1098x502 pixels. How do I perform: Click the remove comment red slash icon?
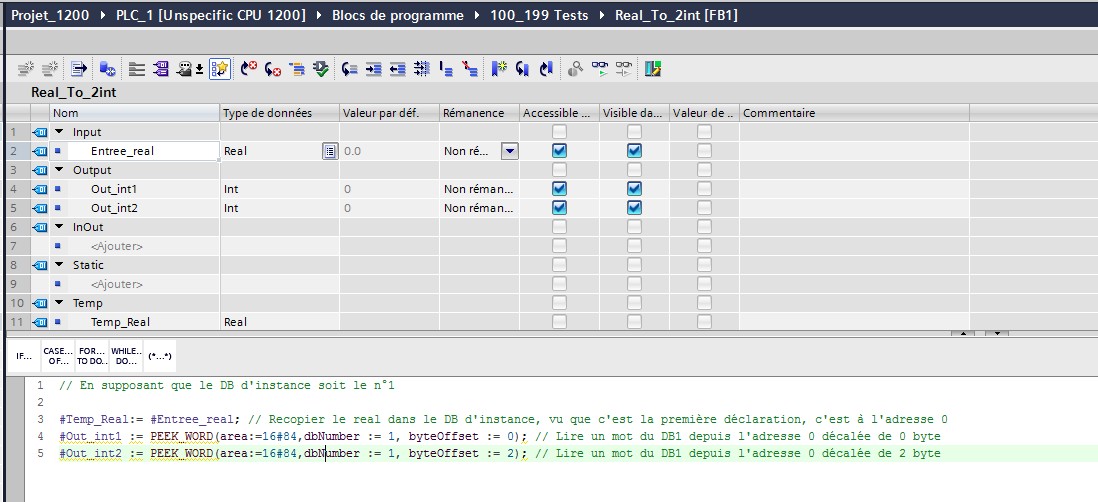pos(470,69)
